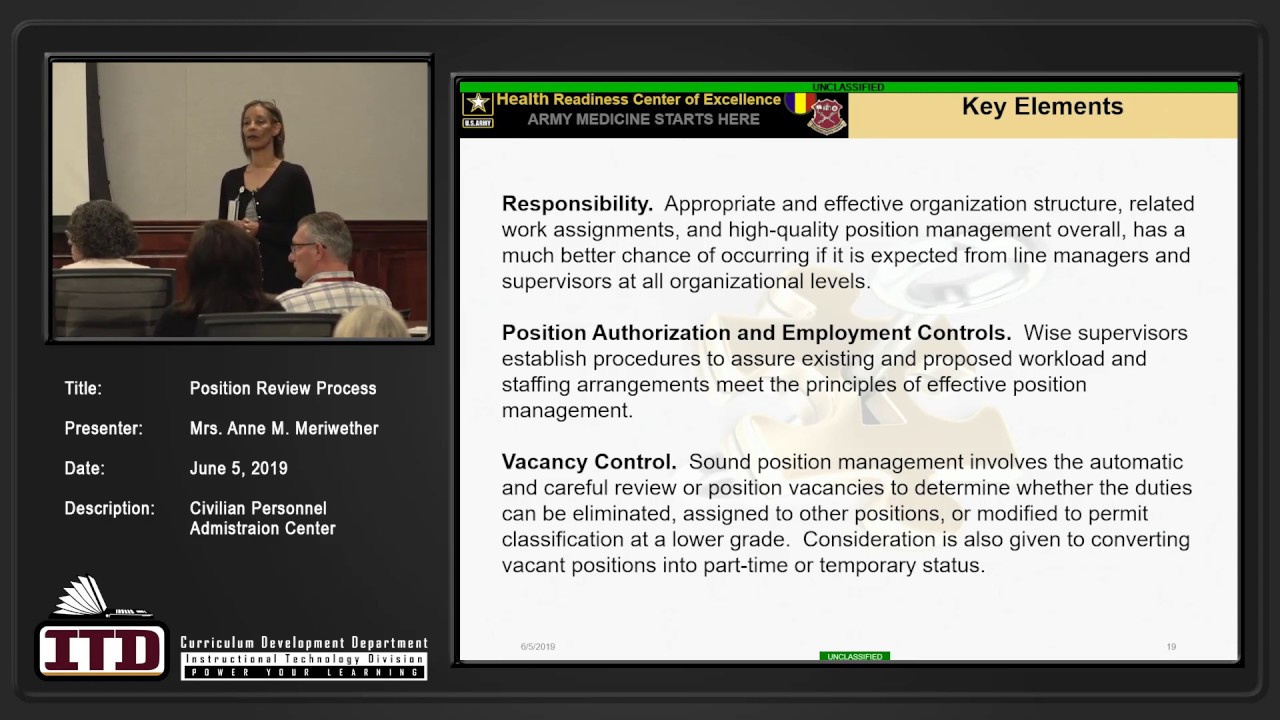Click the bottom green UNCLASSIFIED banner
The width and height of the screenshot is (1280, 720).
click(x=855, y=657)
